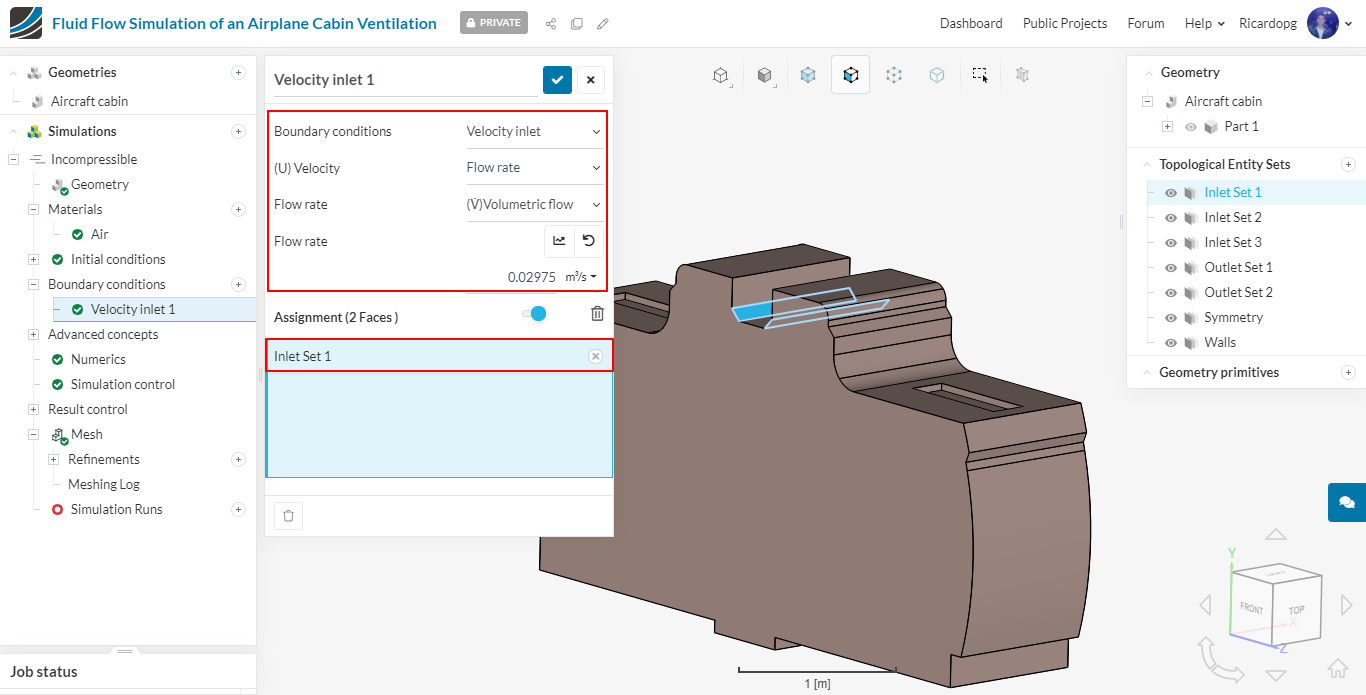This screenshot has height=695, width=1366.
Task: Open the chat support bubble
Action: [x=1346, y=502]
